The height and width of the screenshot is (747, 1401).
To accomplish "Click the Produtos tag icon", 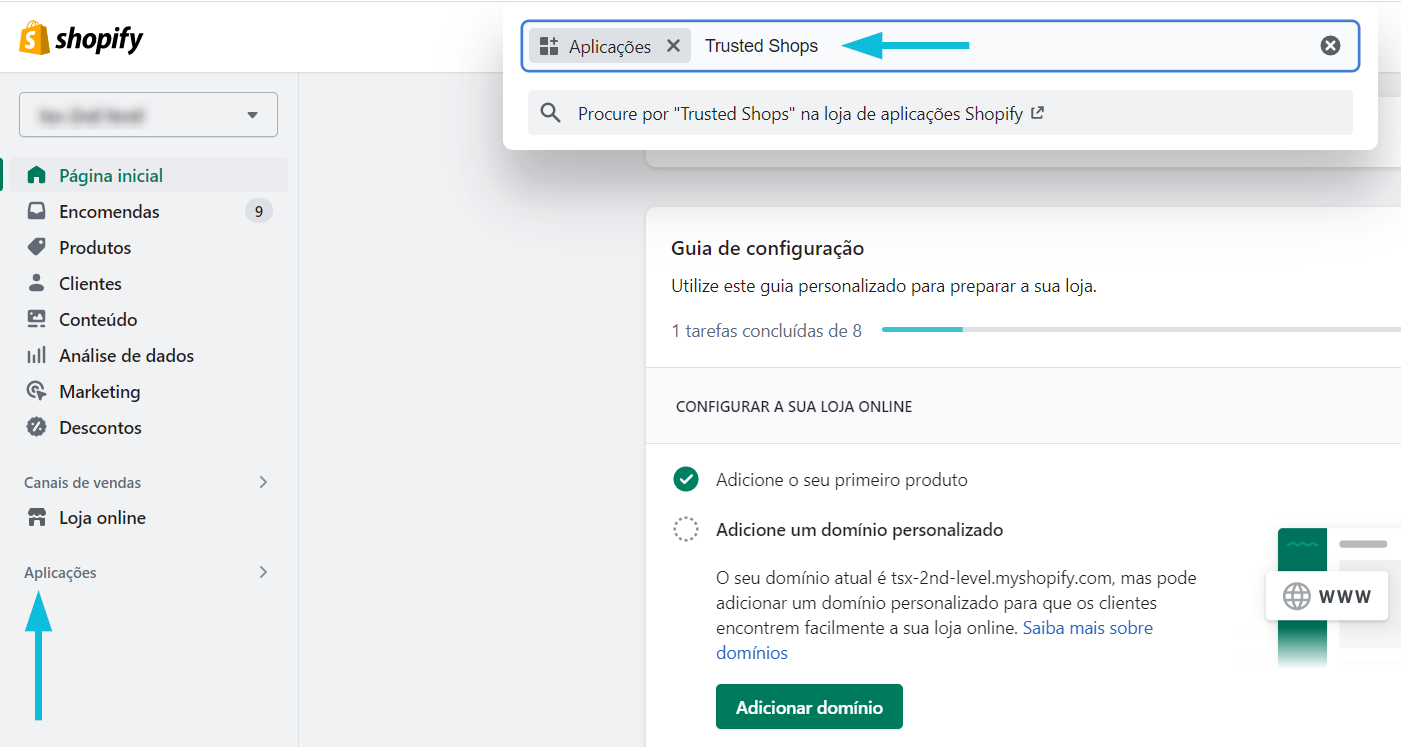I will 36,247.
